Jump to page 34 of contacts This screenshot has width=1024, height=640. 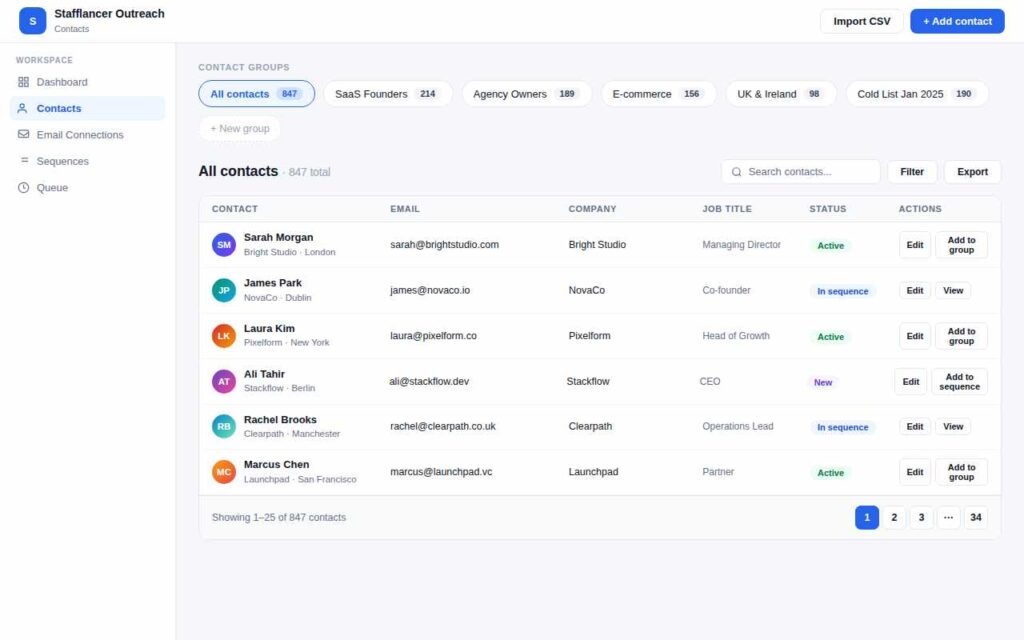click(x=976, y=517)
